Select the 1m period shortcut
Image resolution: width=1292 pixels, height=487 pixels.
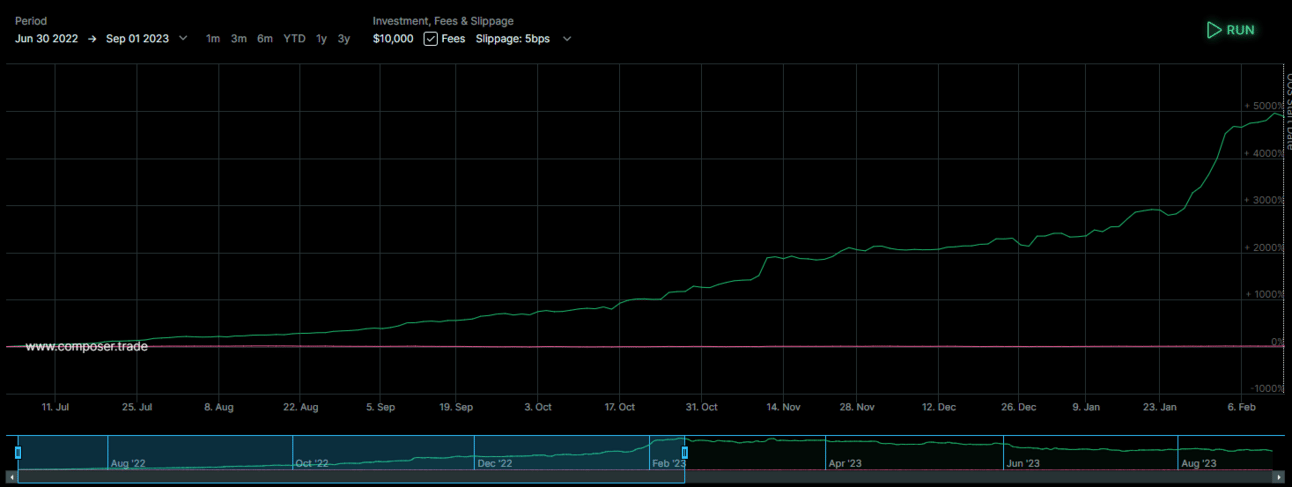213,39
